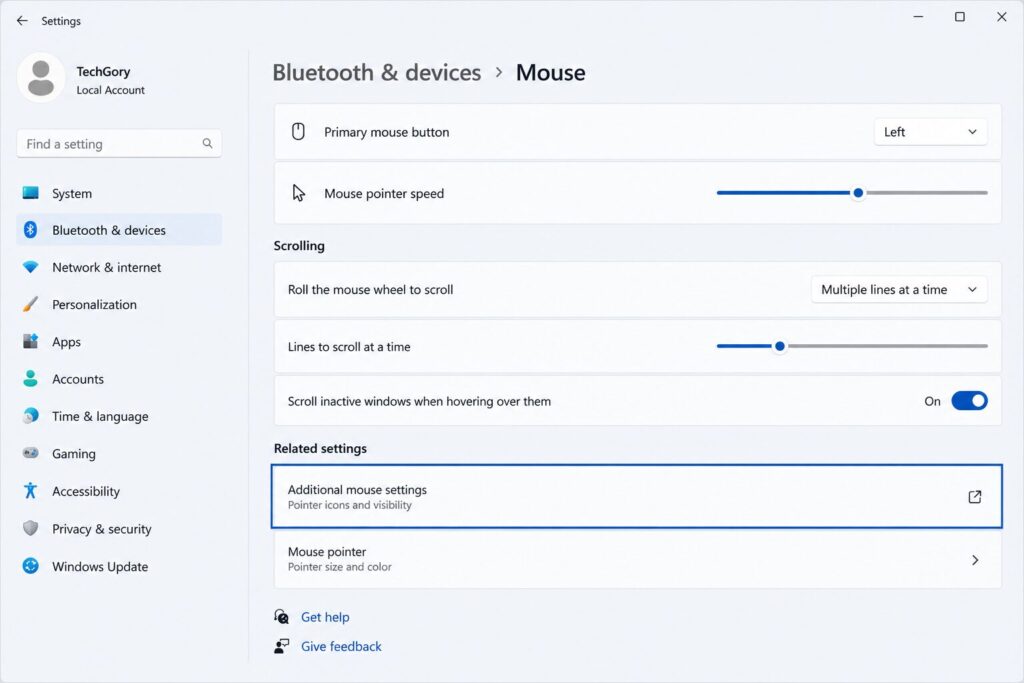Click the pointer icon beside Mouse pointer speed
Screen dimensions: 1024x683
click(298, 193)
